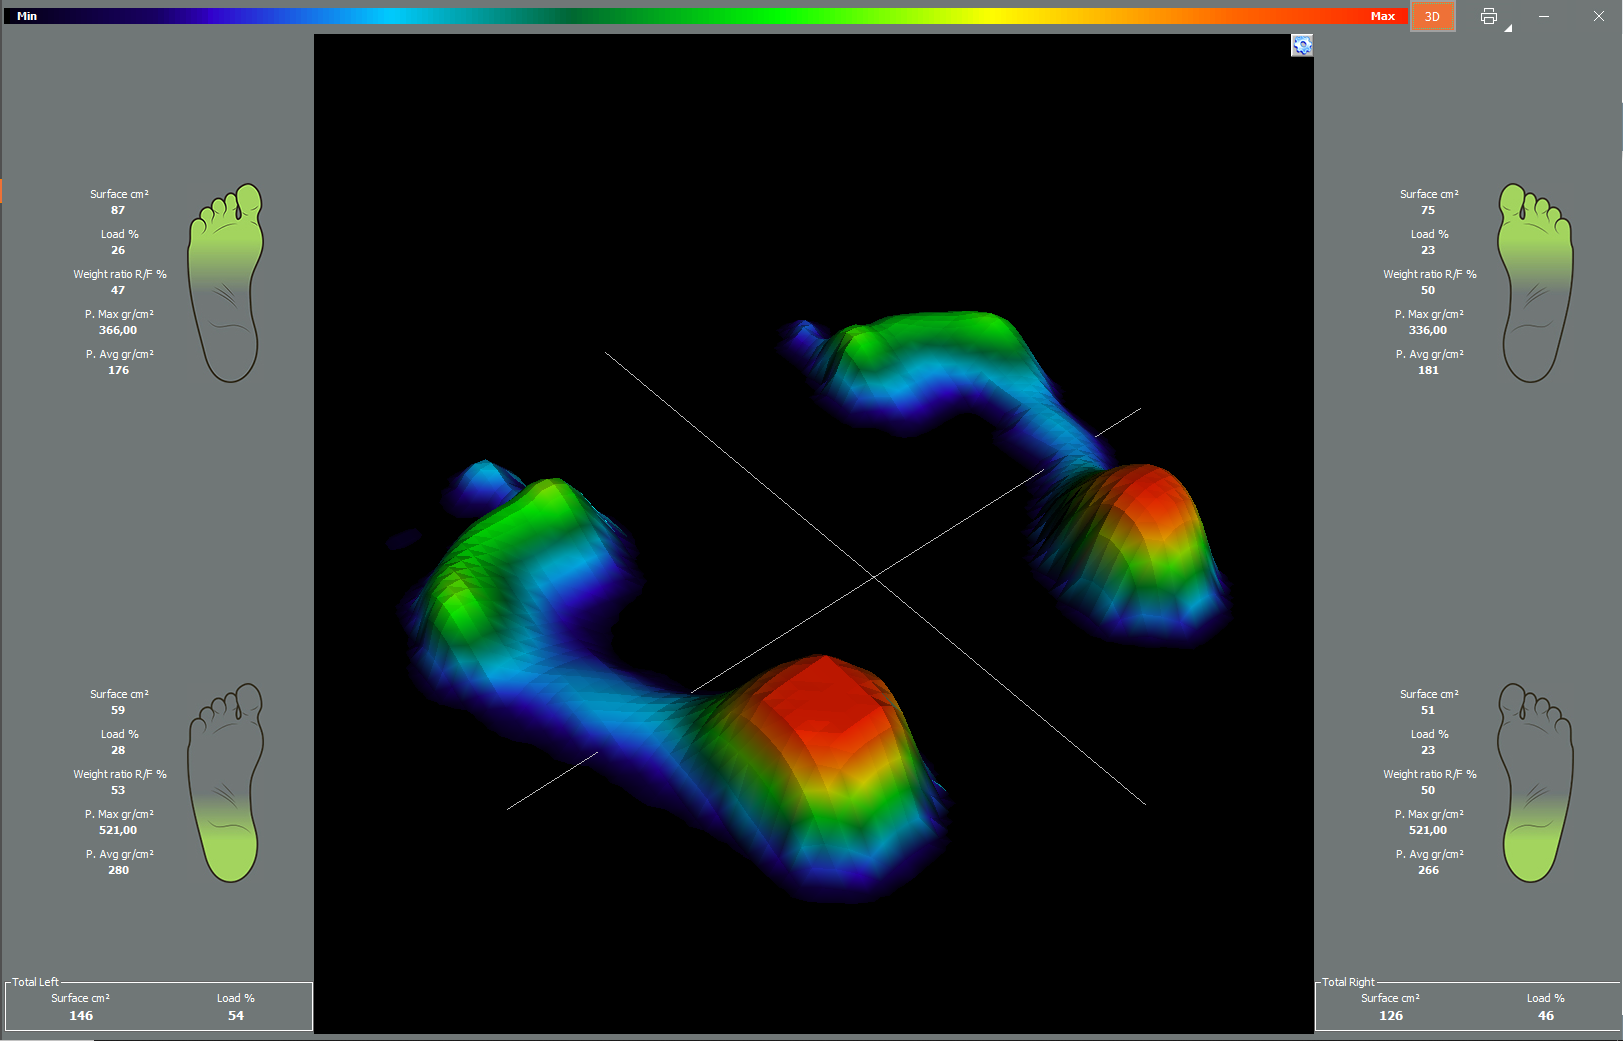Minimize the pressure analysis window
The image size is (1623, 1041).
click(1543, 16)
